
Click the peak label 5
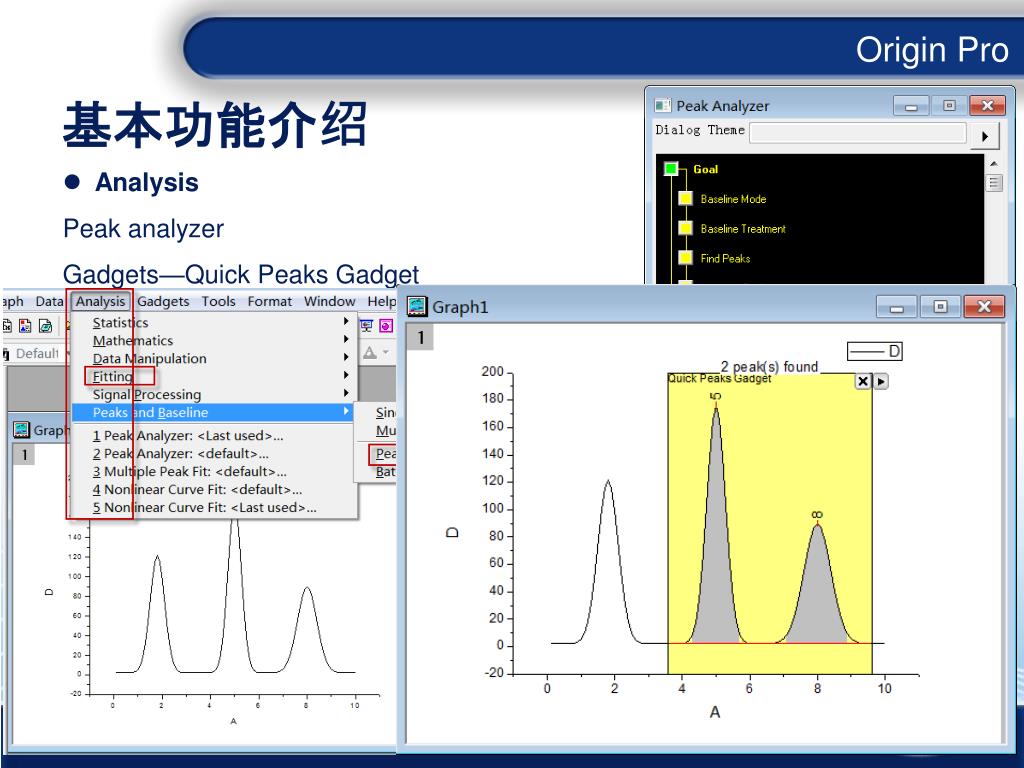tap(716, 396)
